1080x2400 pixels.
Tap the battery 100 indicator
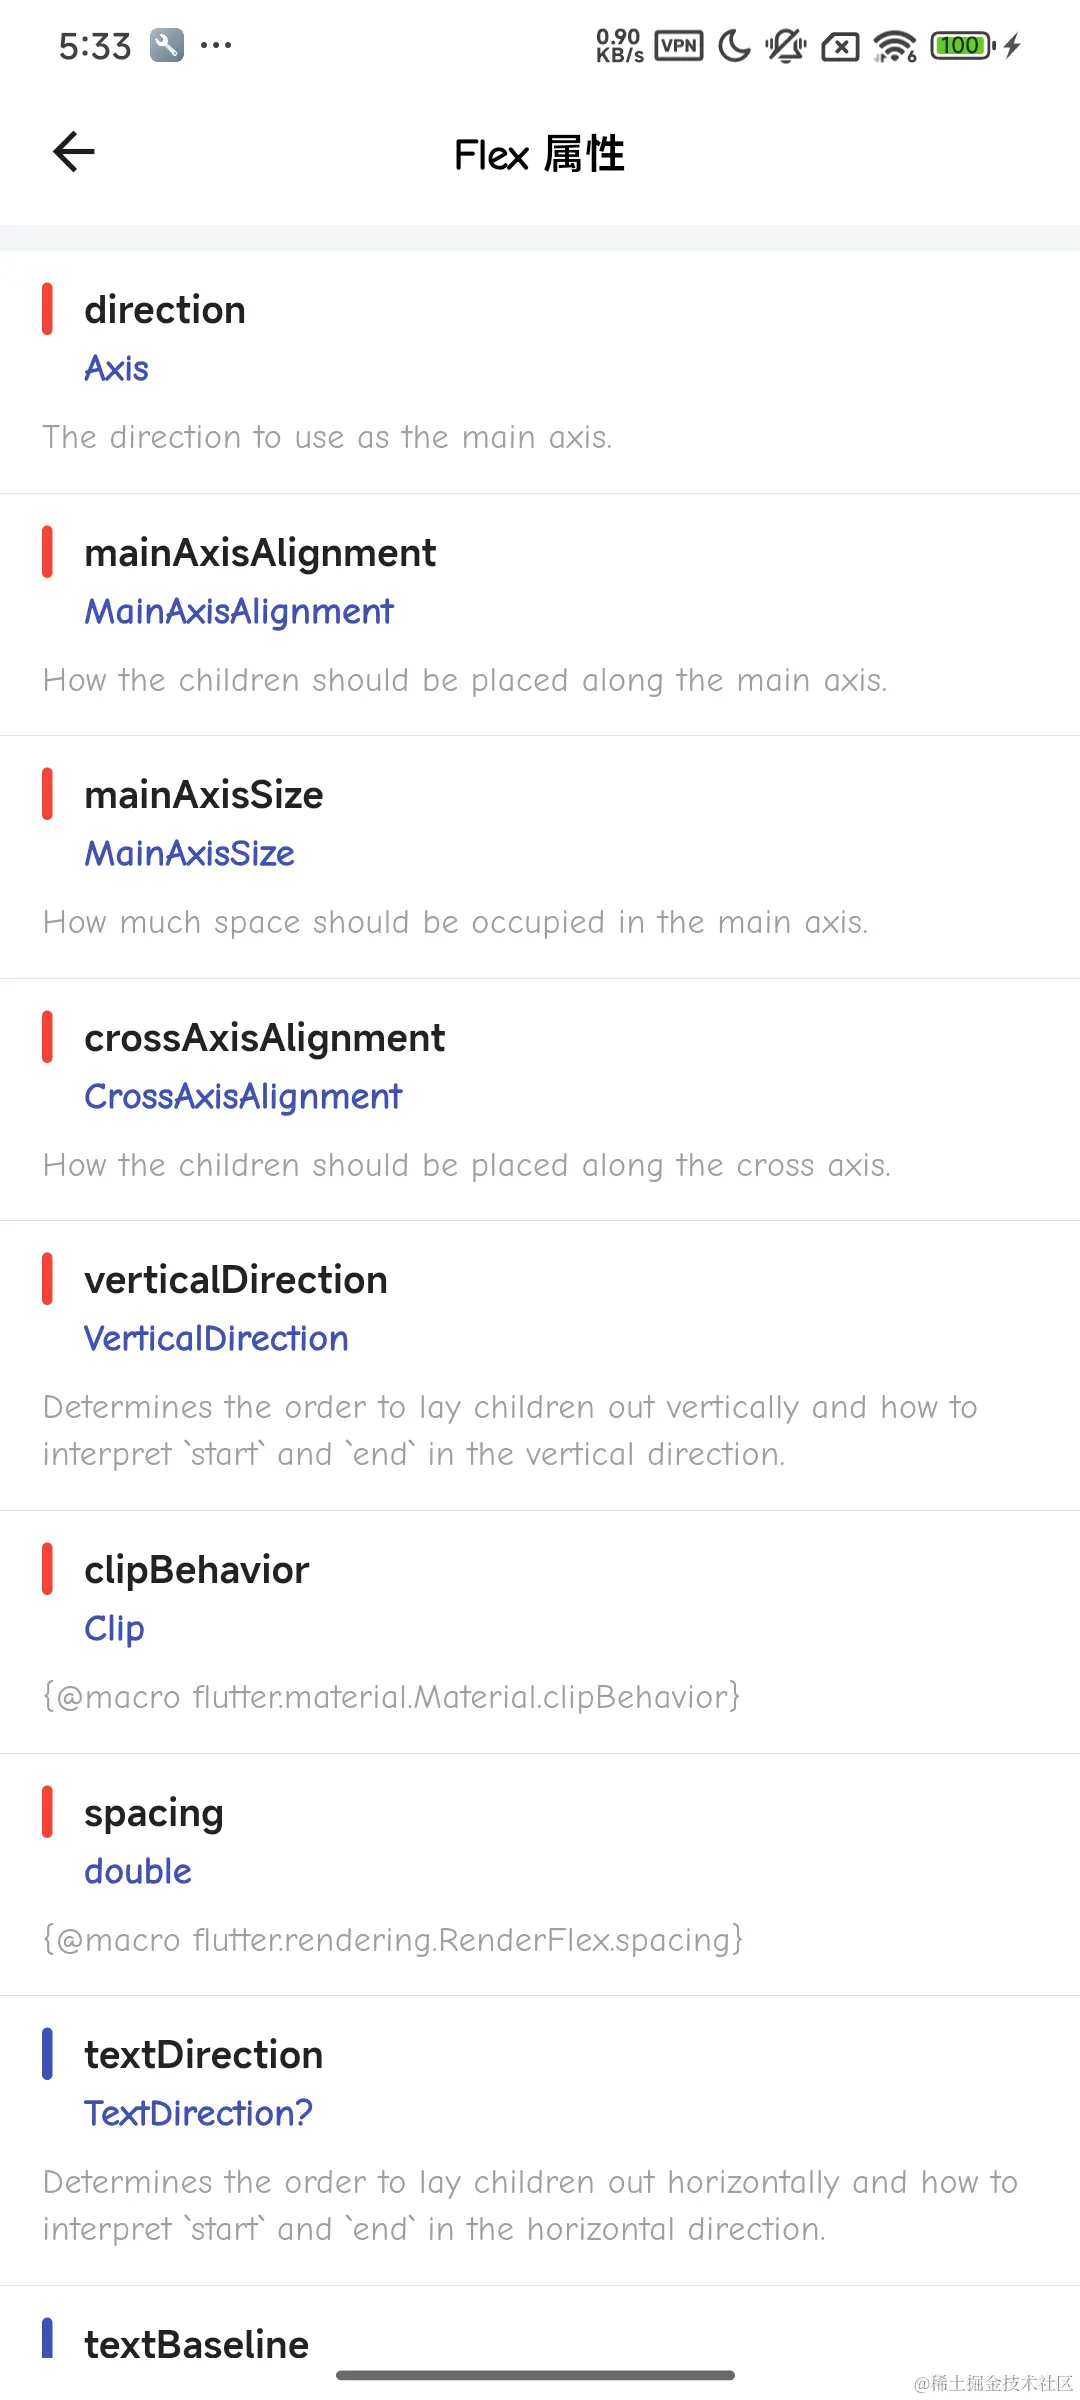click(962, 46)
